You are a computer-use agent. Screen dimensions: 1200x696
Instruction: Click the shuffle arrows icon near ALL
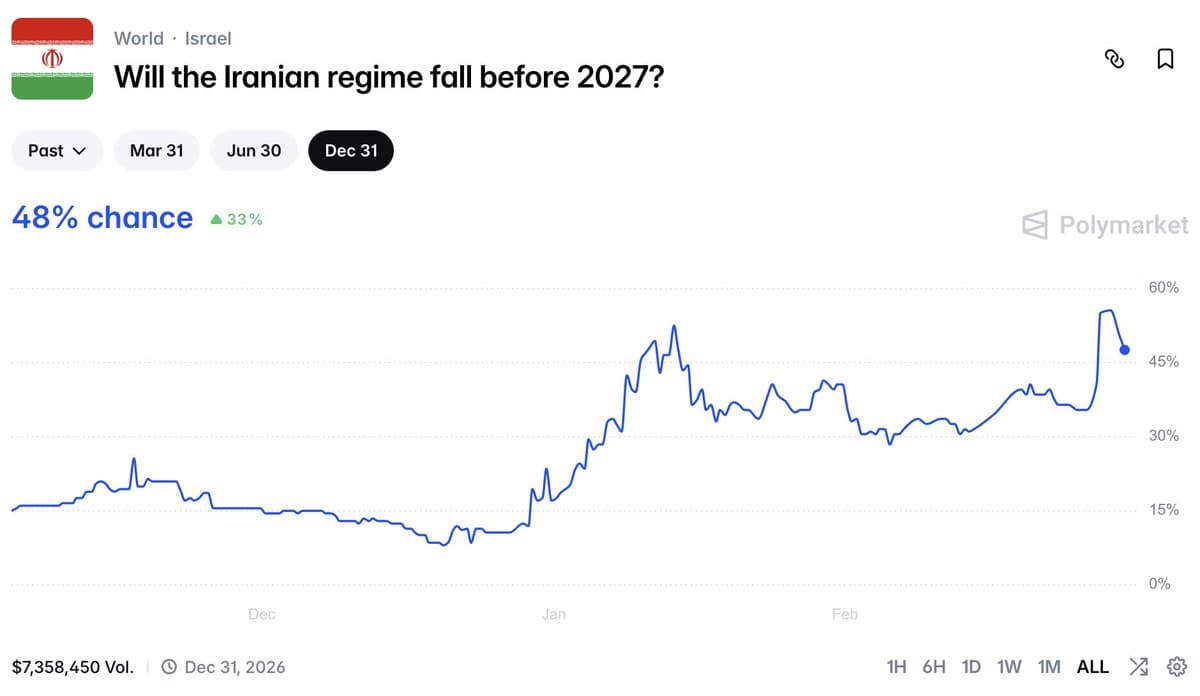pos(1138,666)
